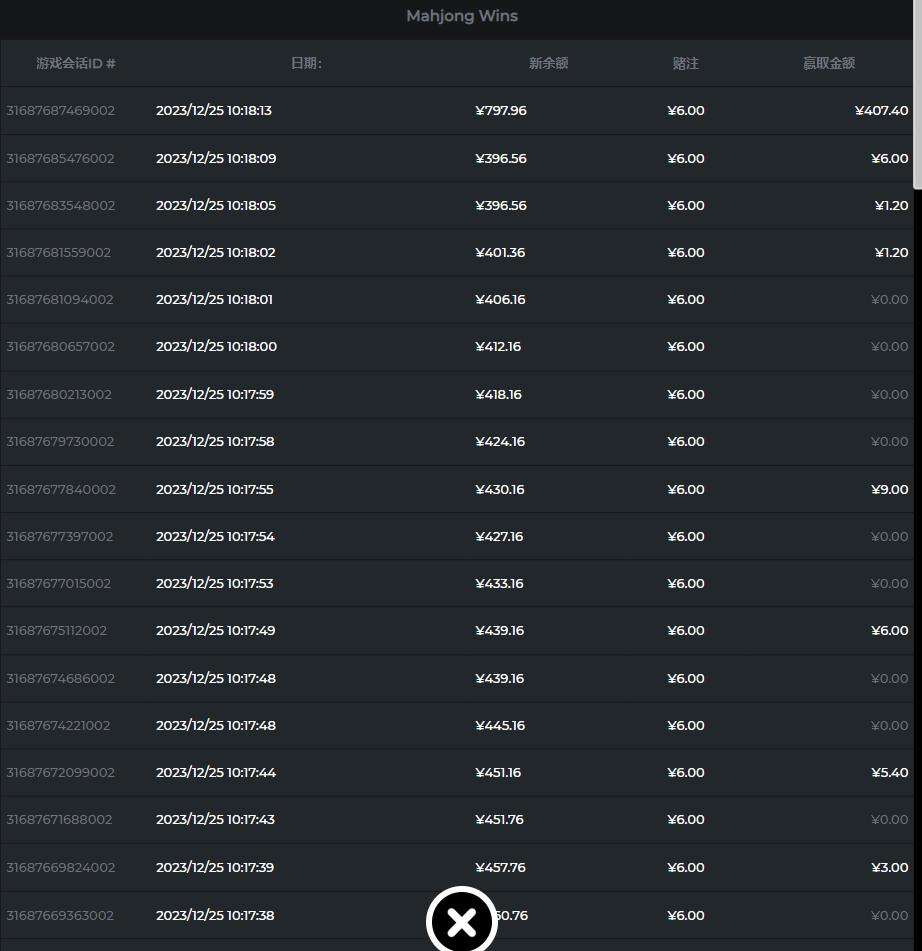Click the date 2023/12/25 10:18:09
The height and width of the screenshot is (951, 922).
coord(216,158)
